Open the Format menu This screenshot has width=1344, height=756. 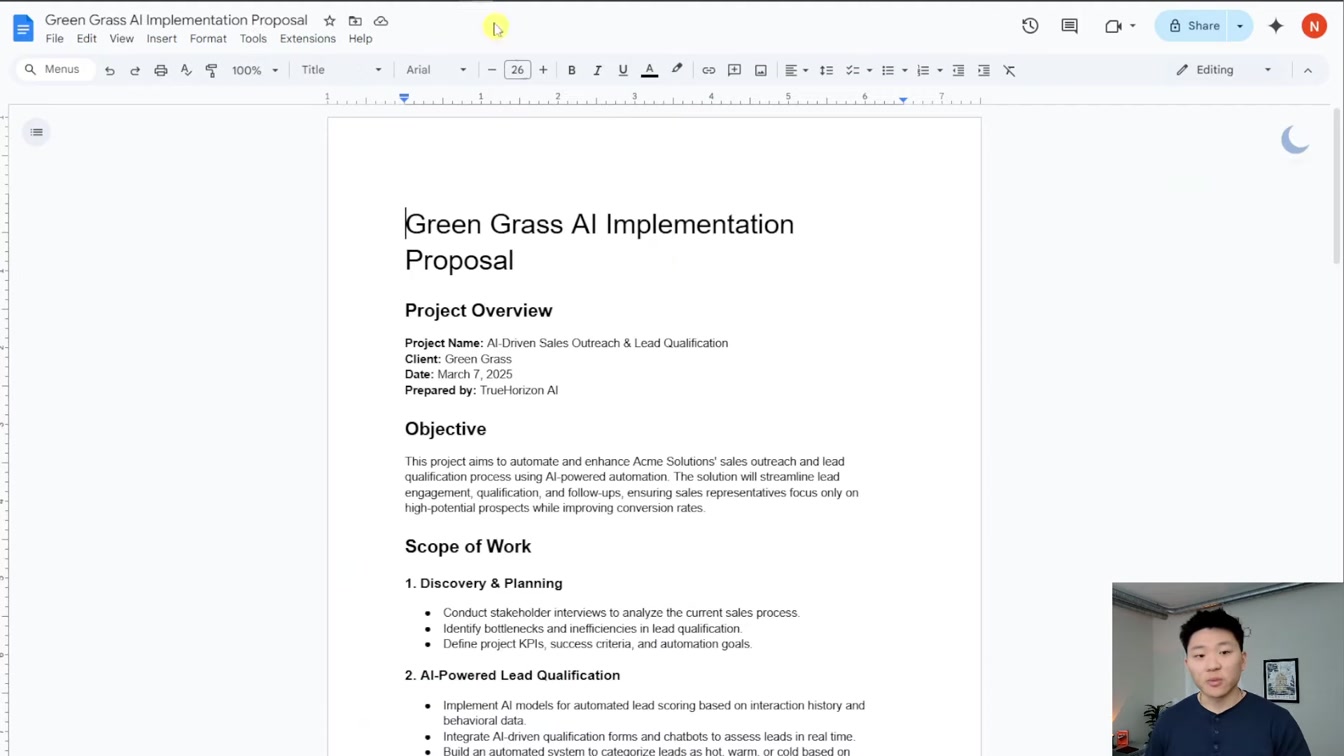point(208,39)
